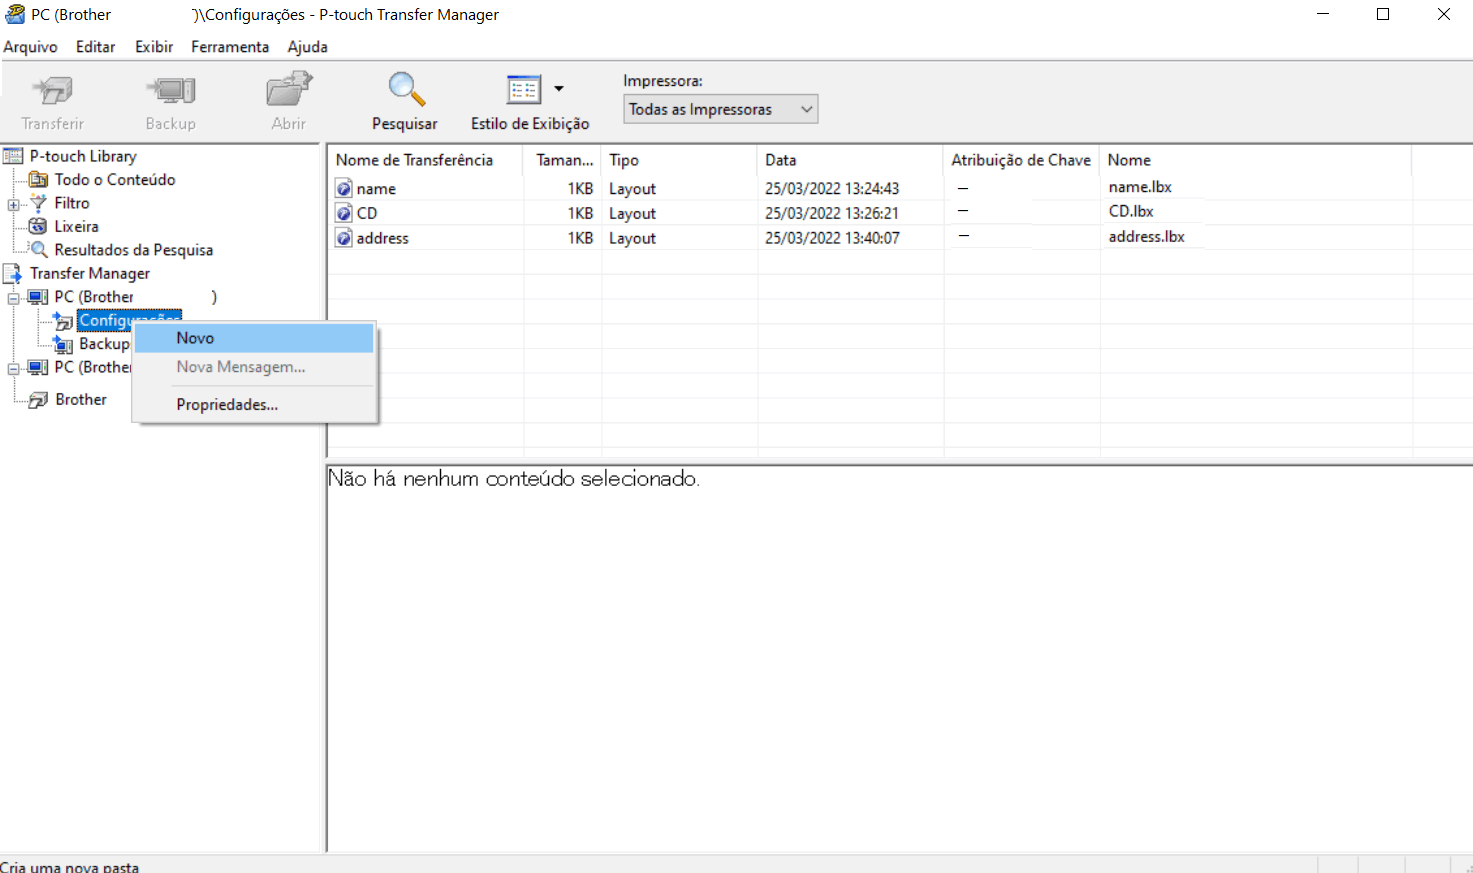Click the name layout file icon
Viewport: 1473px width, 873px height.
click(x=344, y=189)
